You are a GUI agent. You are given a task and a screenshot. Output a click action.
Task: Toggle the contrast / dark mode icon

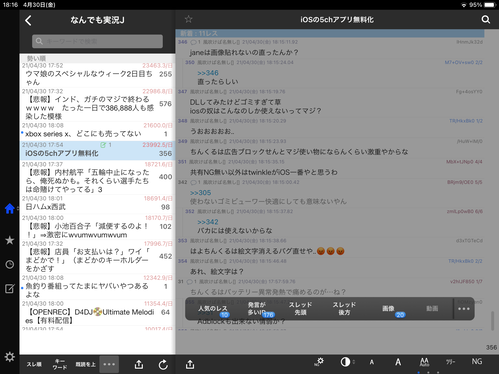[345, 362]
